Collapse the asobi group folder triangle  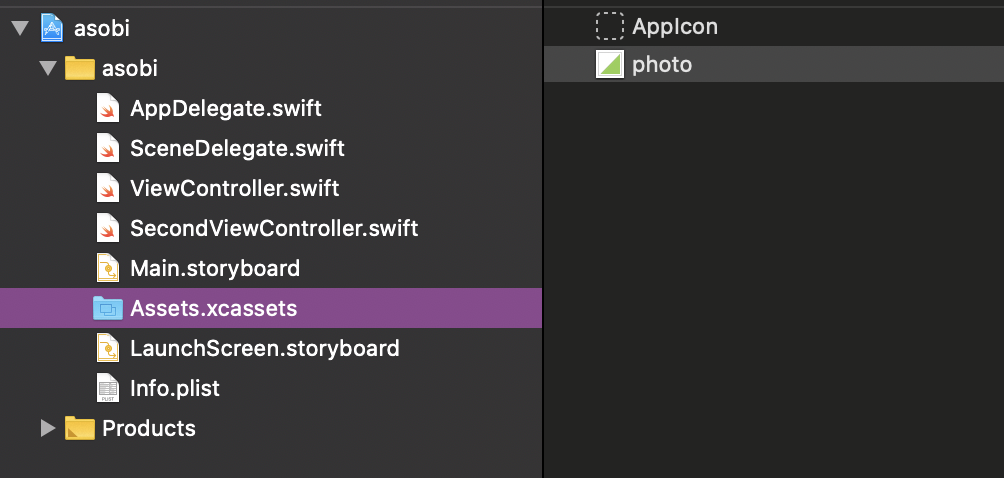click(x=47, y=68)
